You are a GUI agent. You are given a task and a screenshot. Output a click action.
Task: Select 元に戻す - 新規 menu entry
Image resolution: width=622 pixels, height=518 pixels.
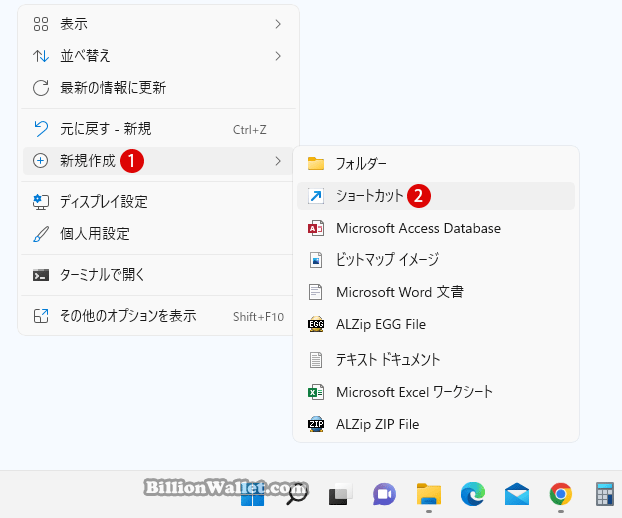click(158, 129)
